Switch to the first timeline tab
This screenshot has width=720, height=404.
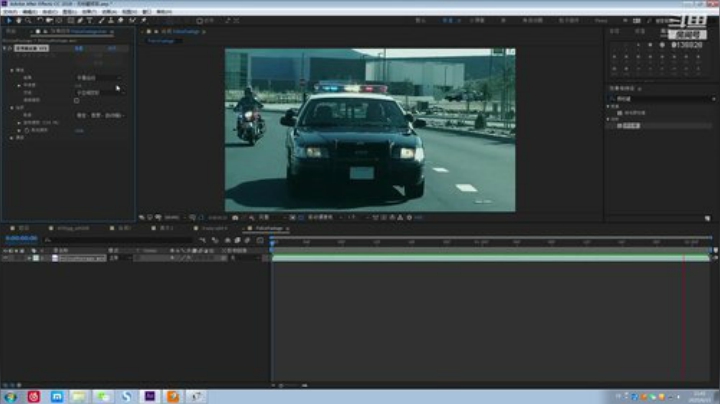point(20,228)
